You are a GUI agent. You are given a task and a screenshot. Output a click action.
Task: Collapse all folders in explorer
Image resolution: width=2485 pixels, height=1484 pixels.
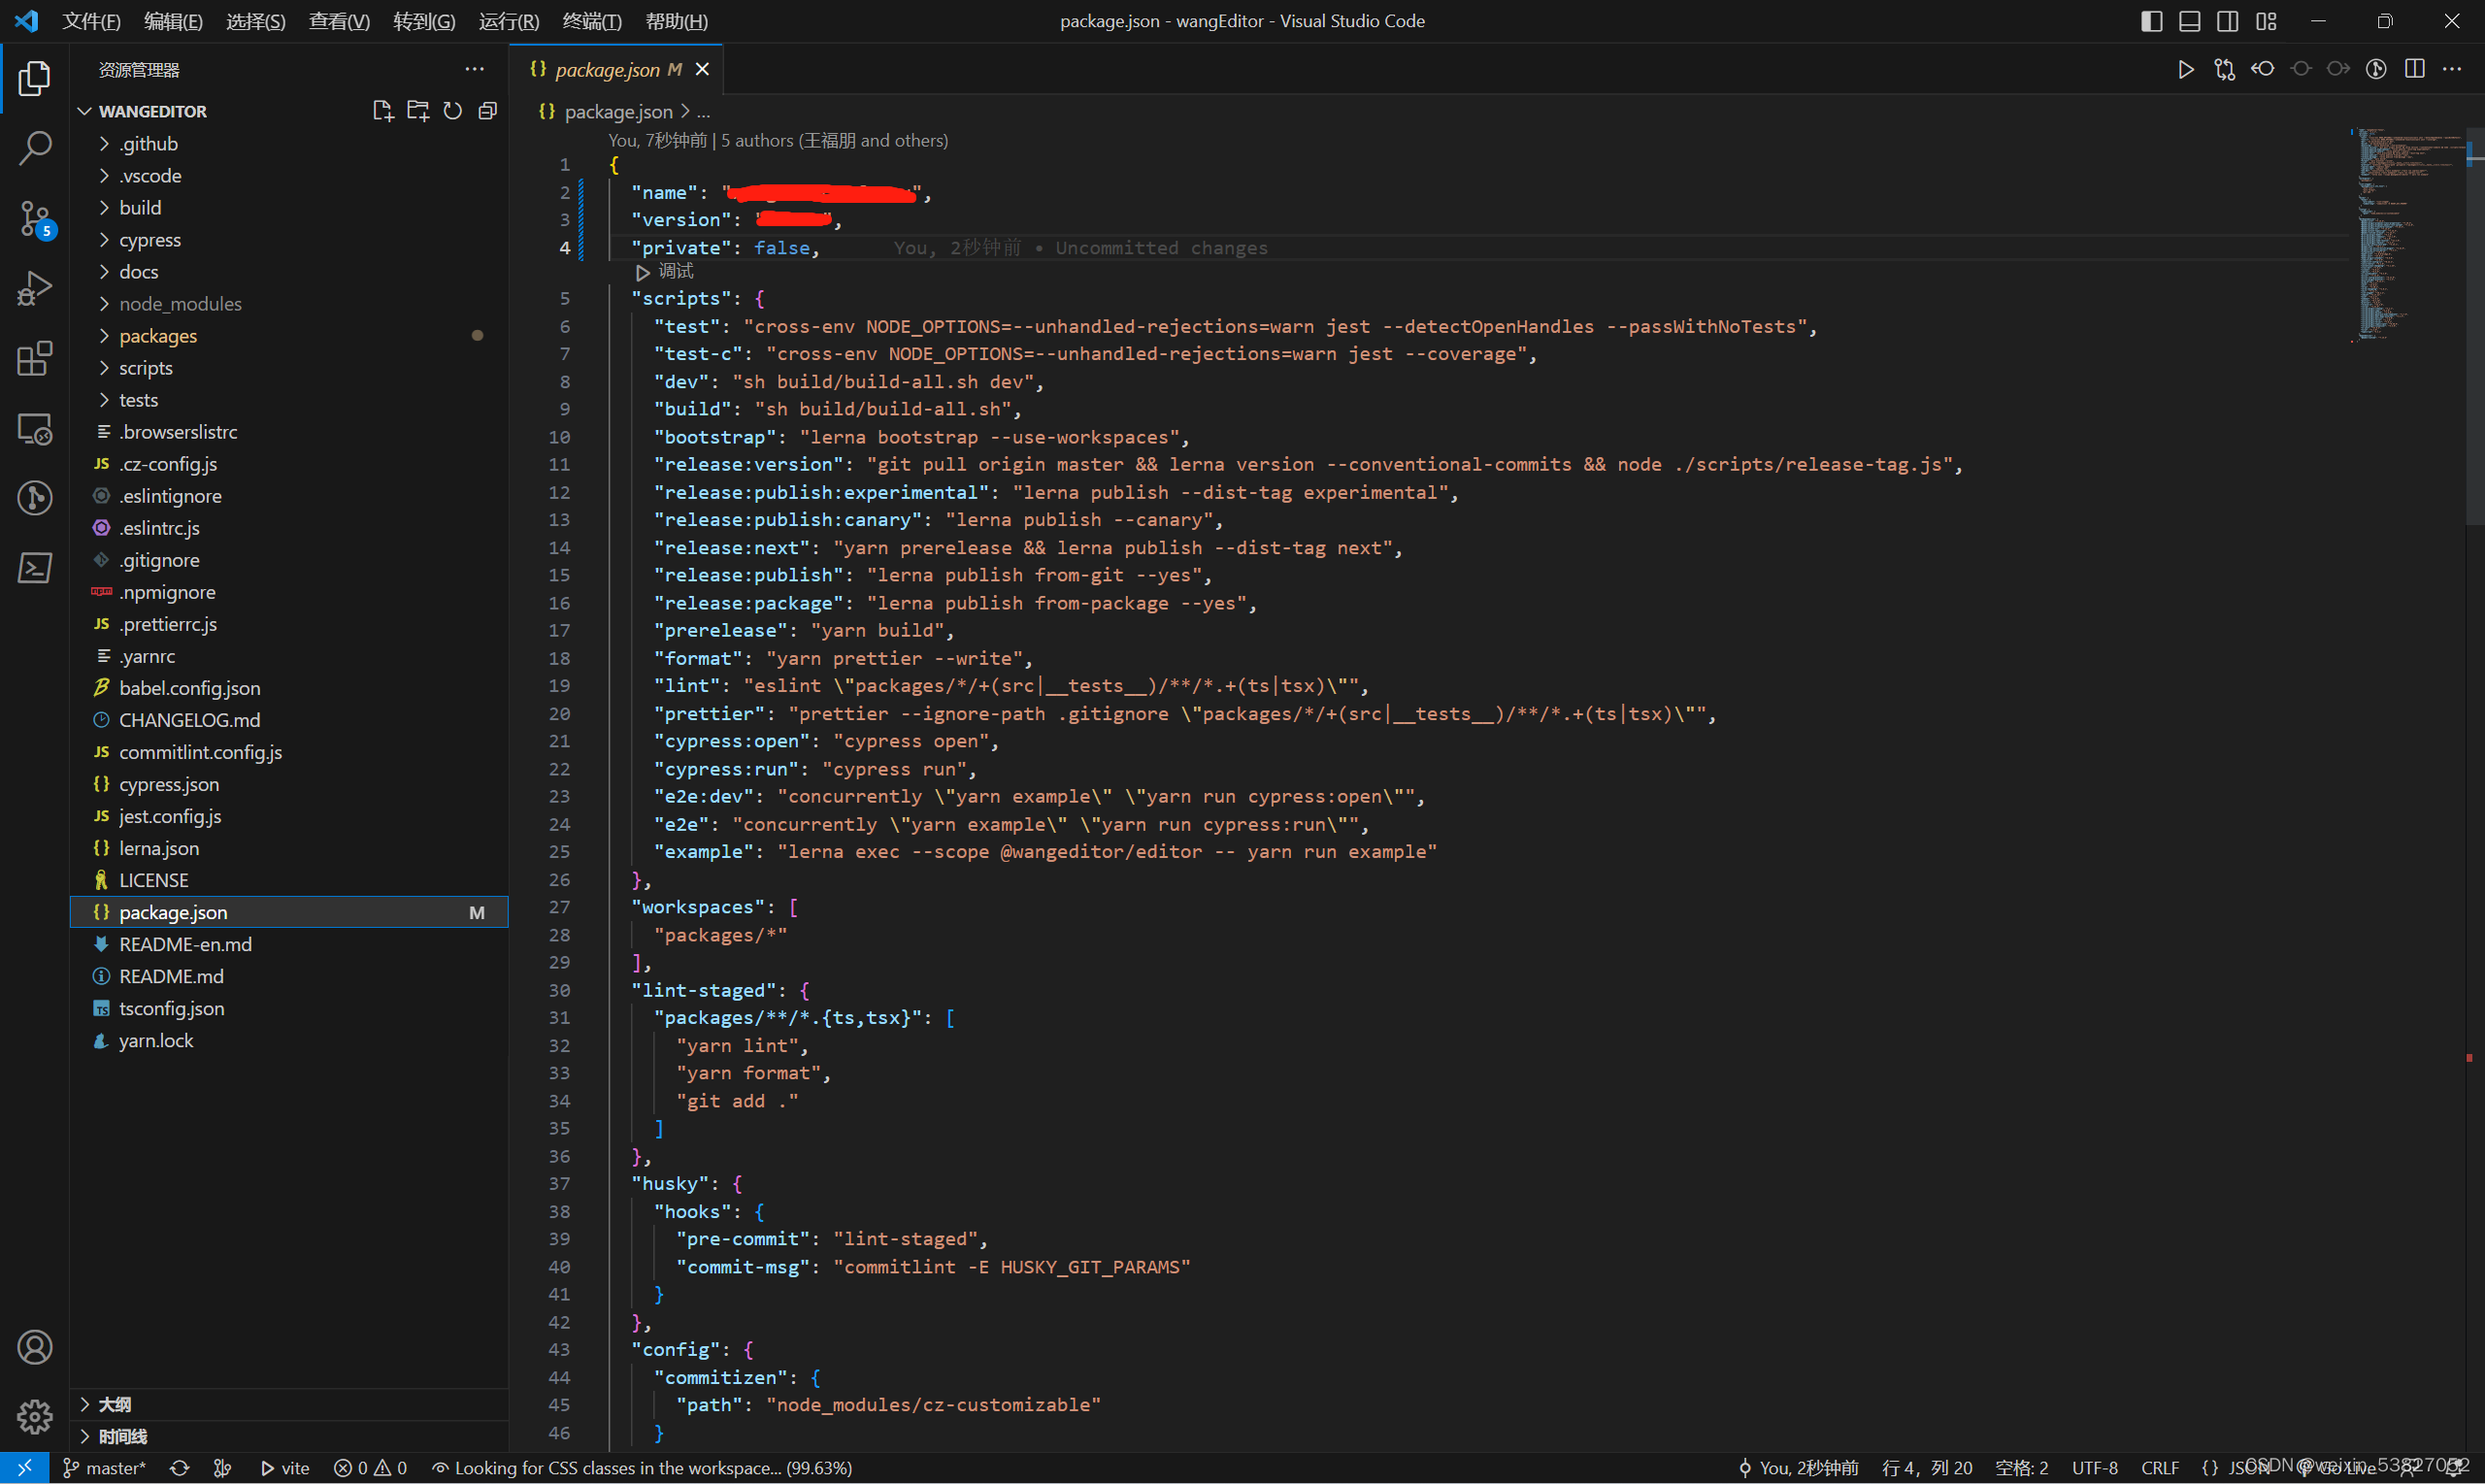tap(488, 111)
